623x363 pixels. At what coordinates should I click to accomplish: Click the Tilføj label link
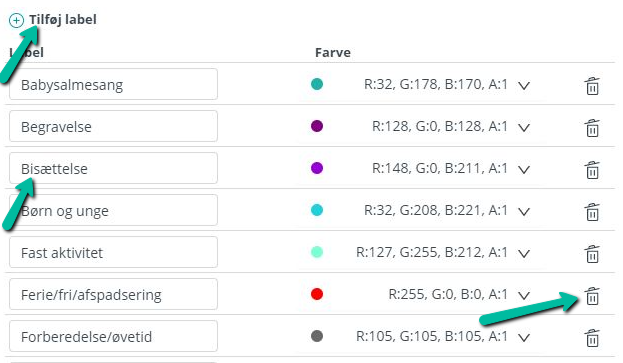coord(63,20)
